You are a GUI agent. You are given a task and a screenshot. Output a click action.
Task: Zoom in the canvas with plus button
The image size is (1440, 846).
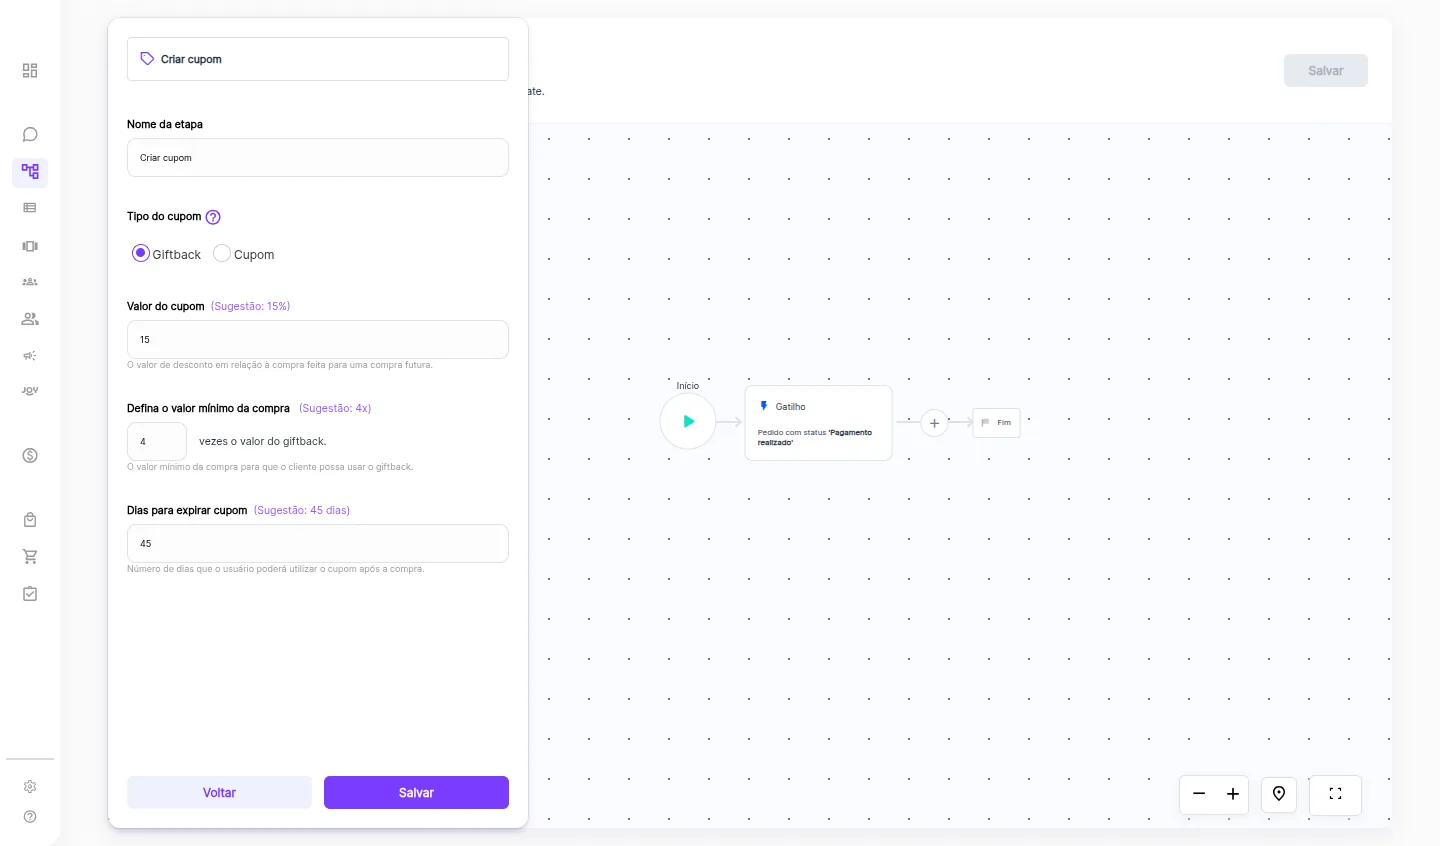click(1232, 794)
